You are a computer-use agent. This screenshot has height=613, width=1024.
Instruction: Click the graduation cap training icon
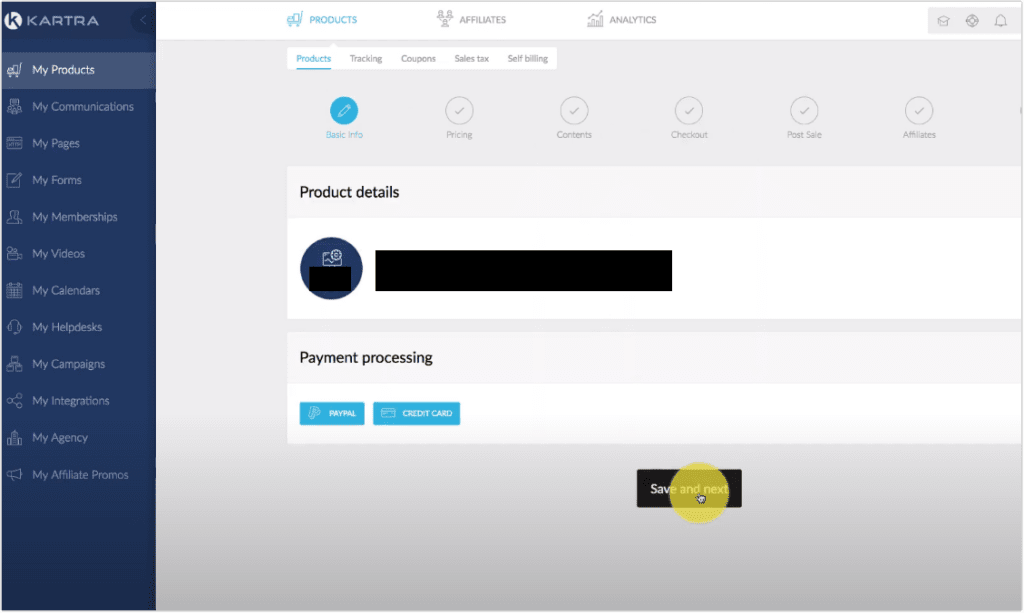coord(944,21)
